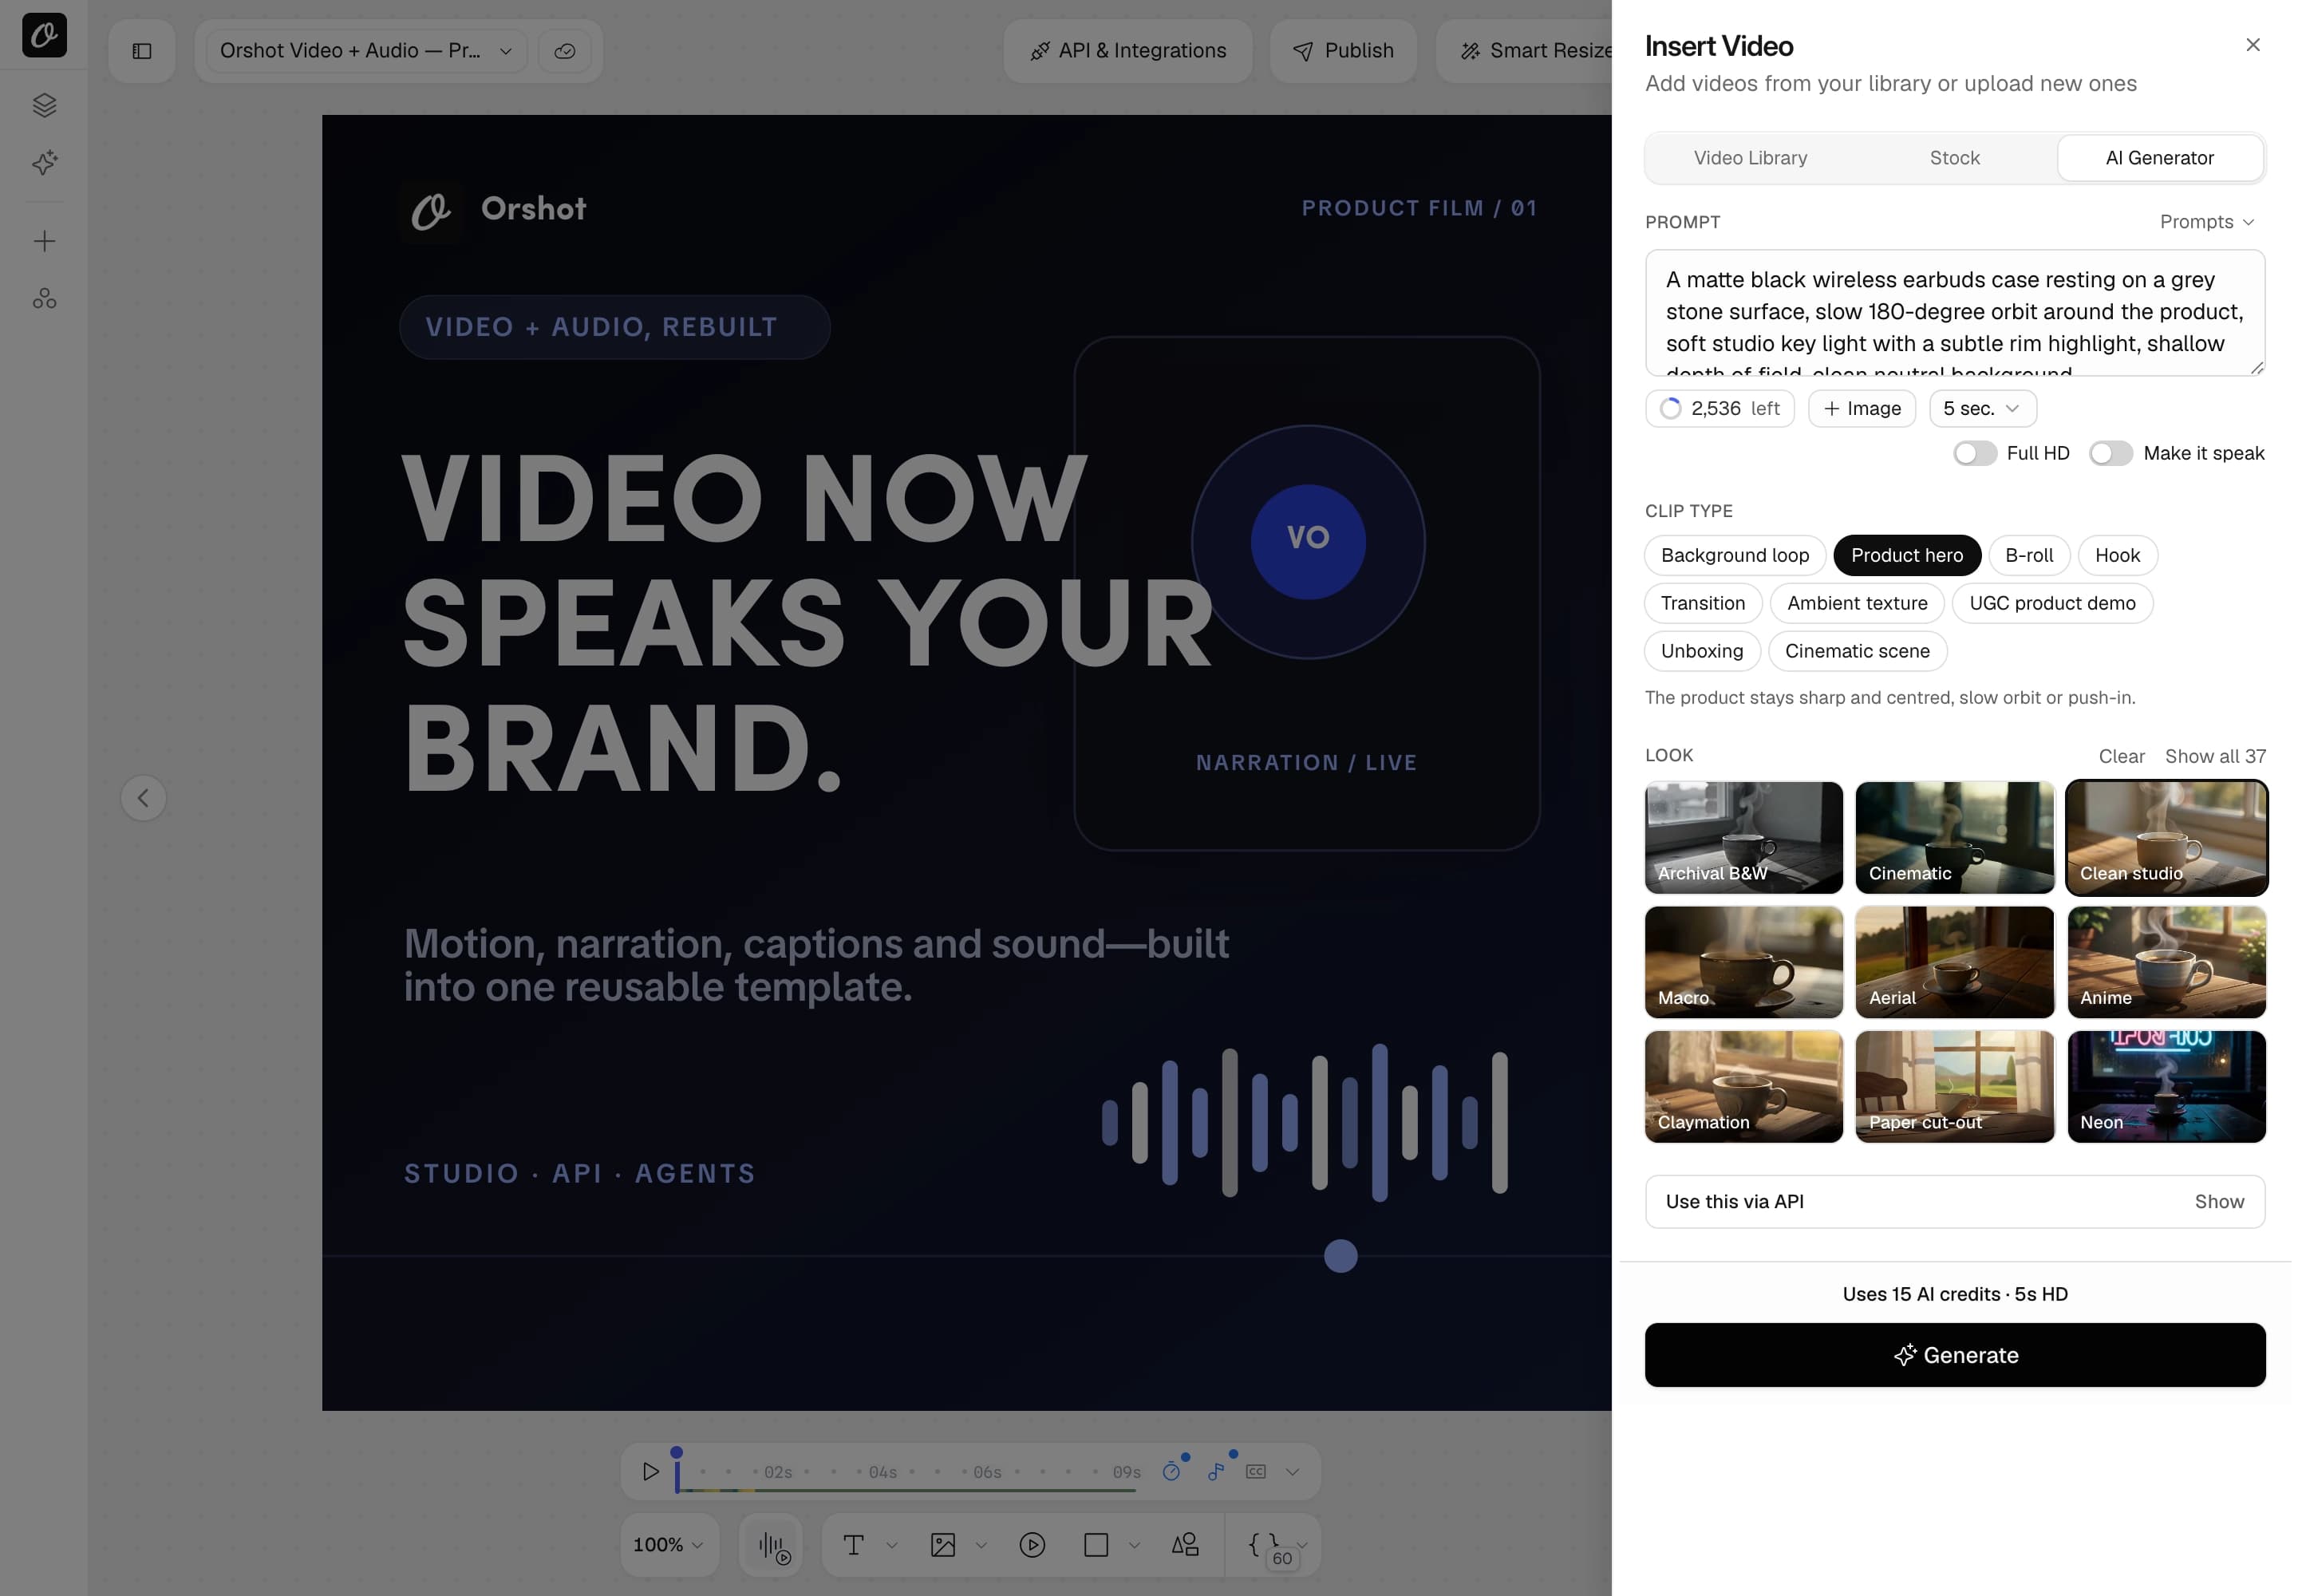Open the Prompts dropdown

[x=2207, y=222]
